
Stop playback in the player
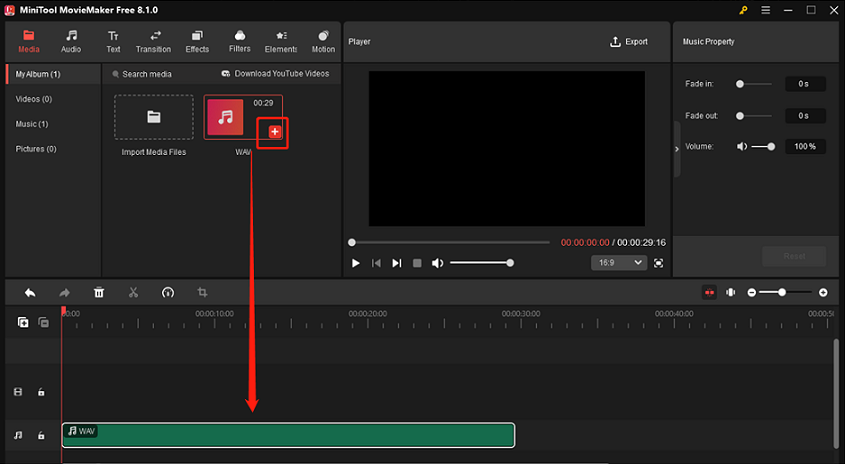coord(417,263)
